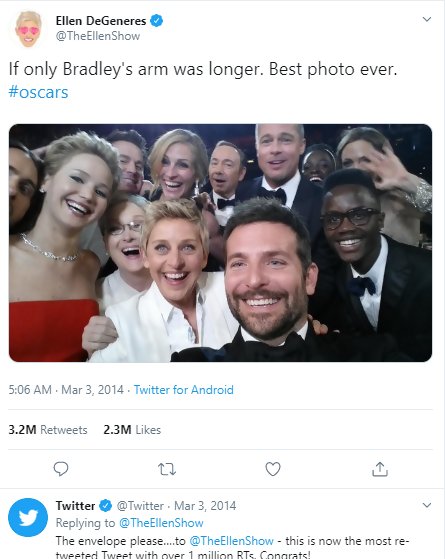This screenshot has width=445, height=559.
Task: Click the @TheEllenShow handle under name
Action: (x=98, y=36)
